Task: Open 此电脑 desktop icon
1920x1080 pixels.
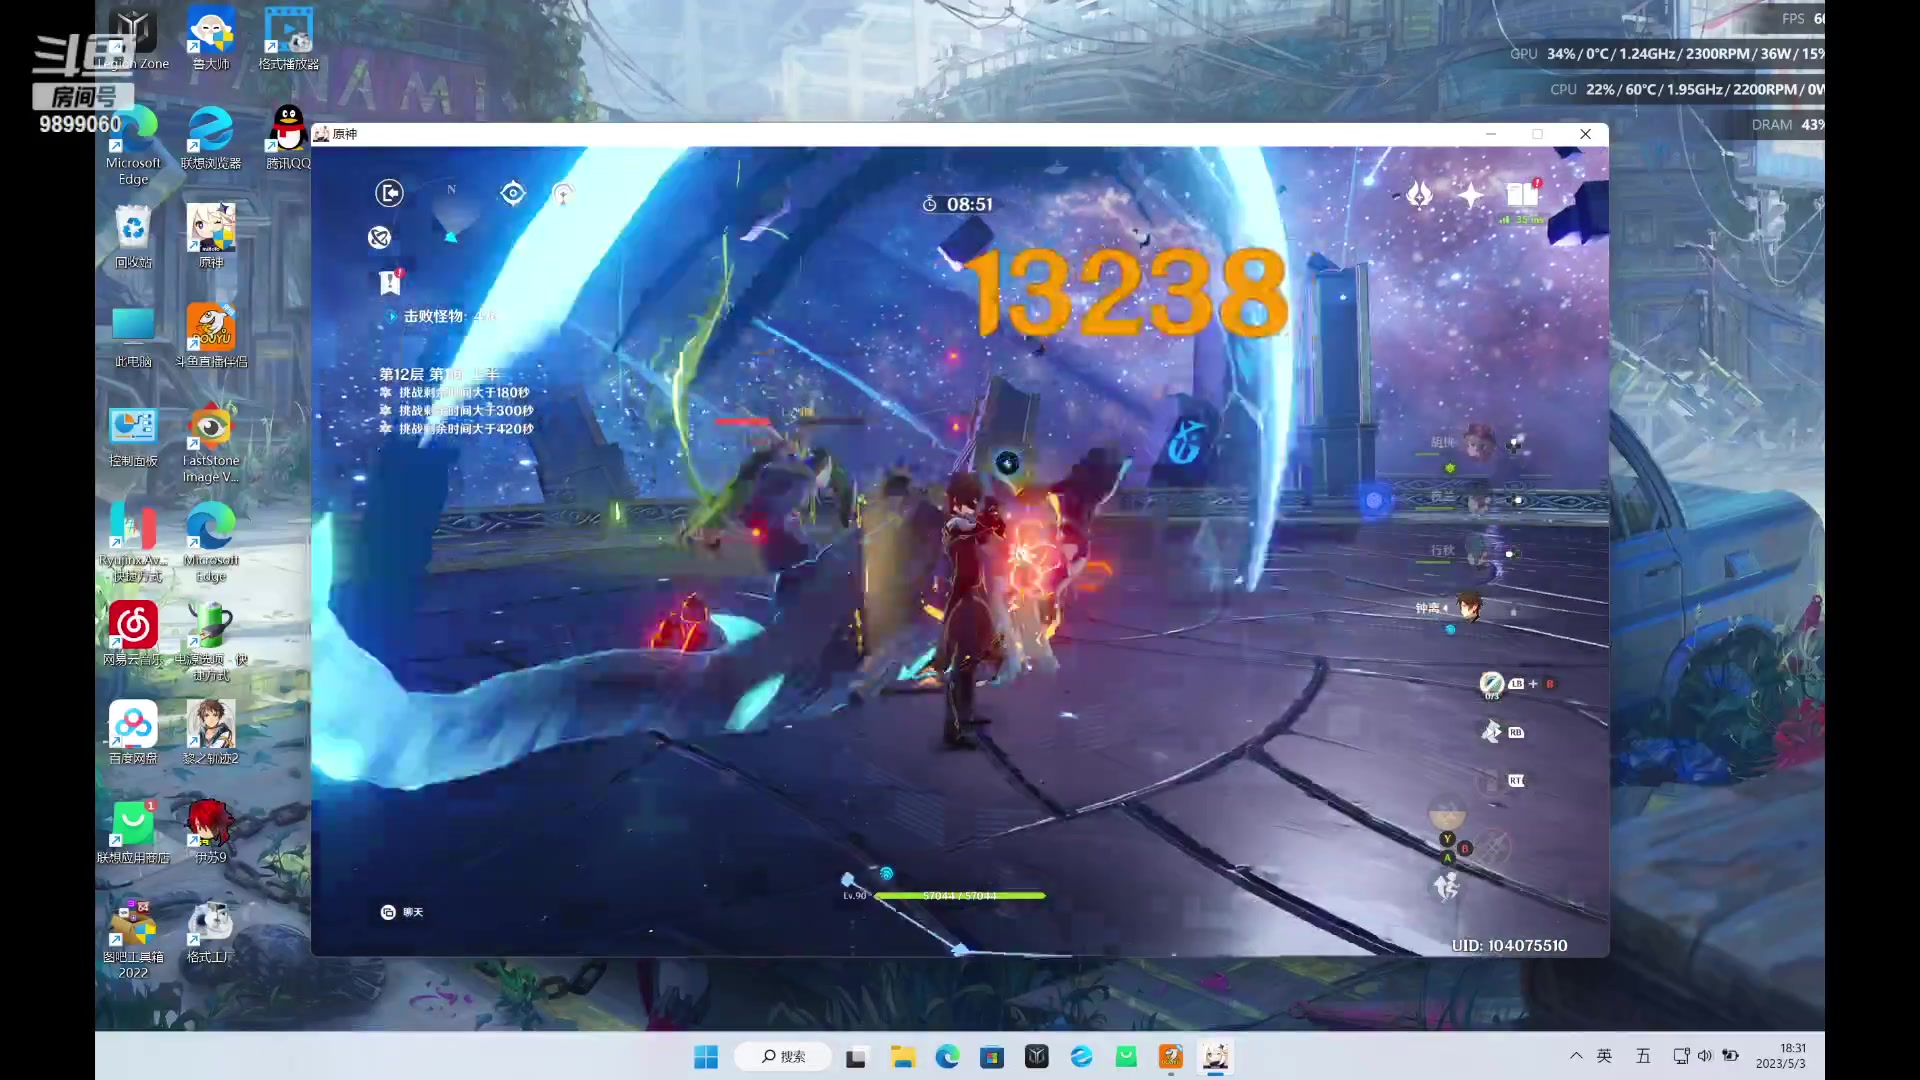Action: 133,336
